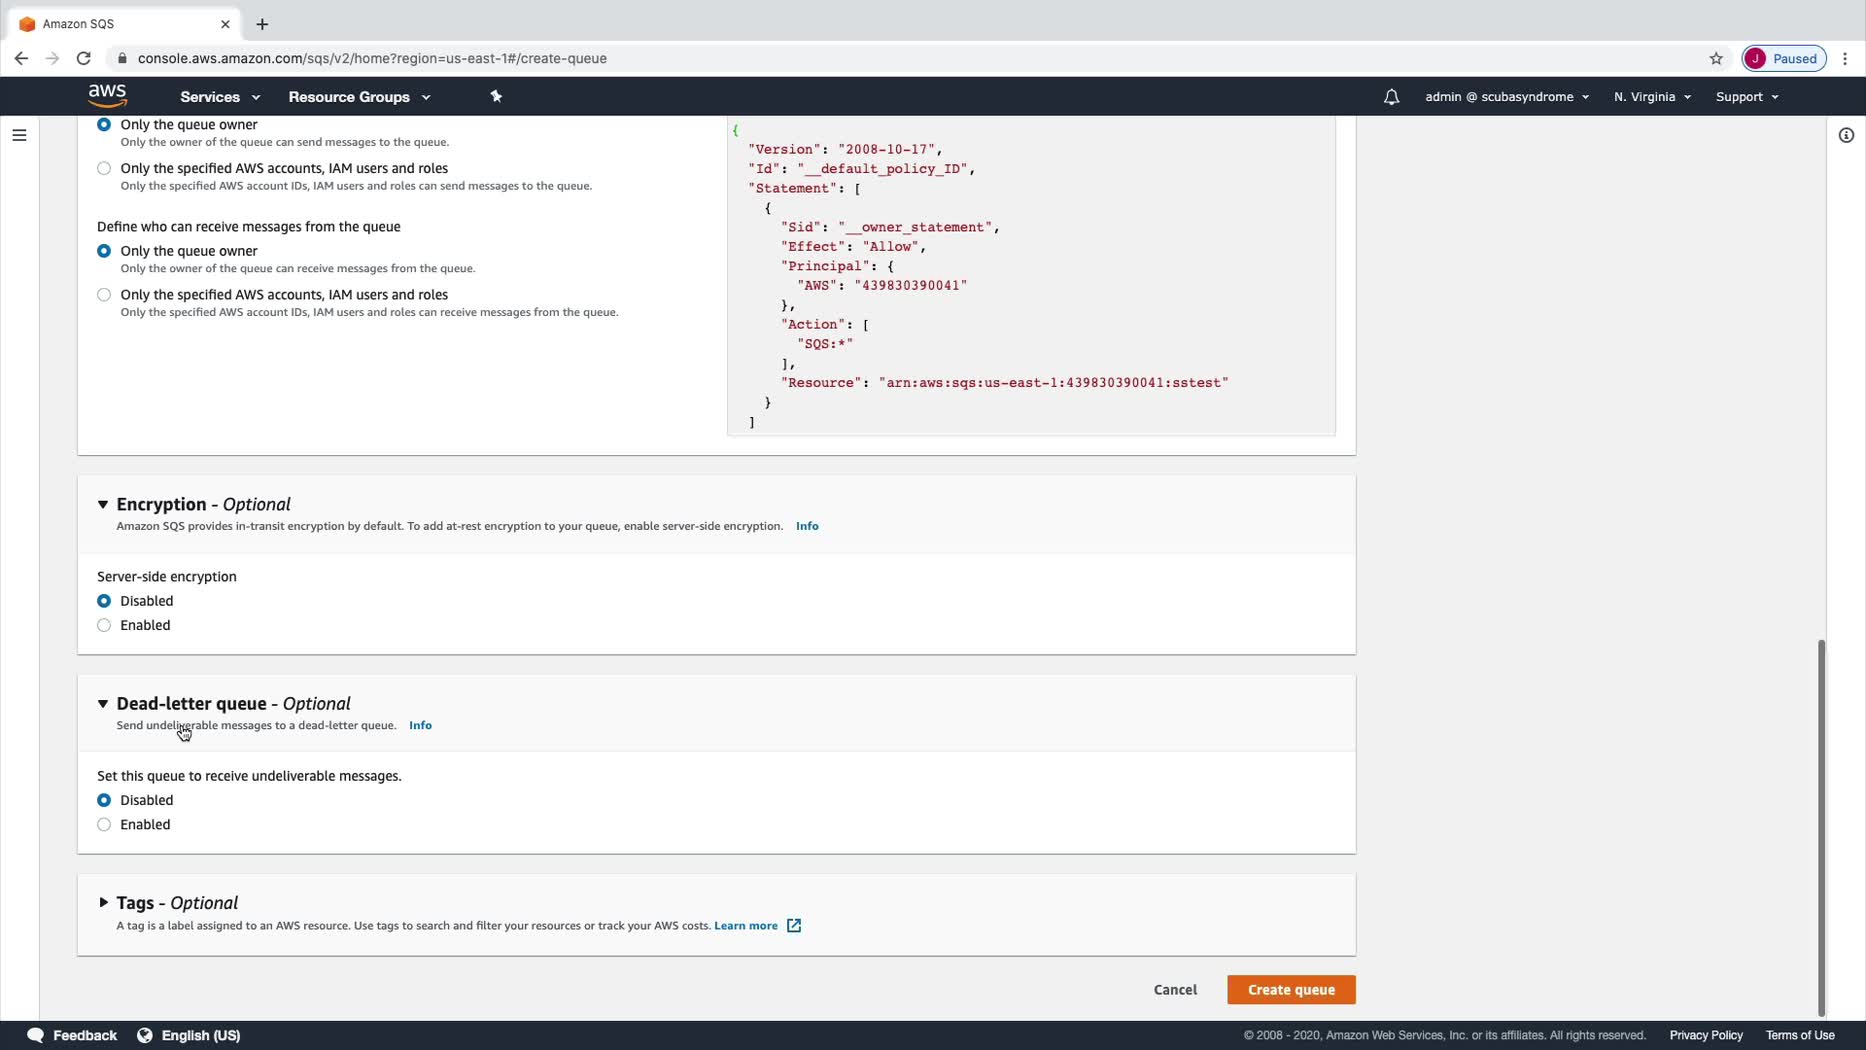
Task: Open the Terms of Use link
Action: coord(1800,1035)
